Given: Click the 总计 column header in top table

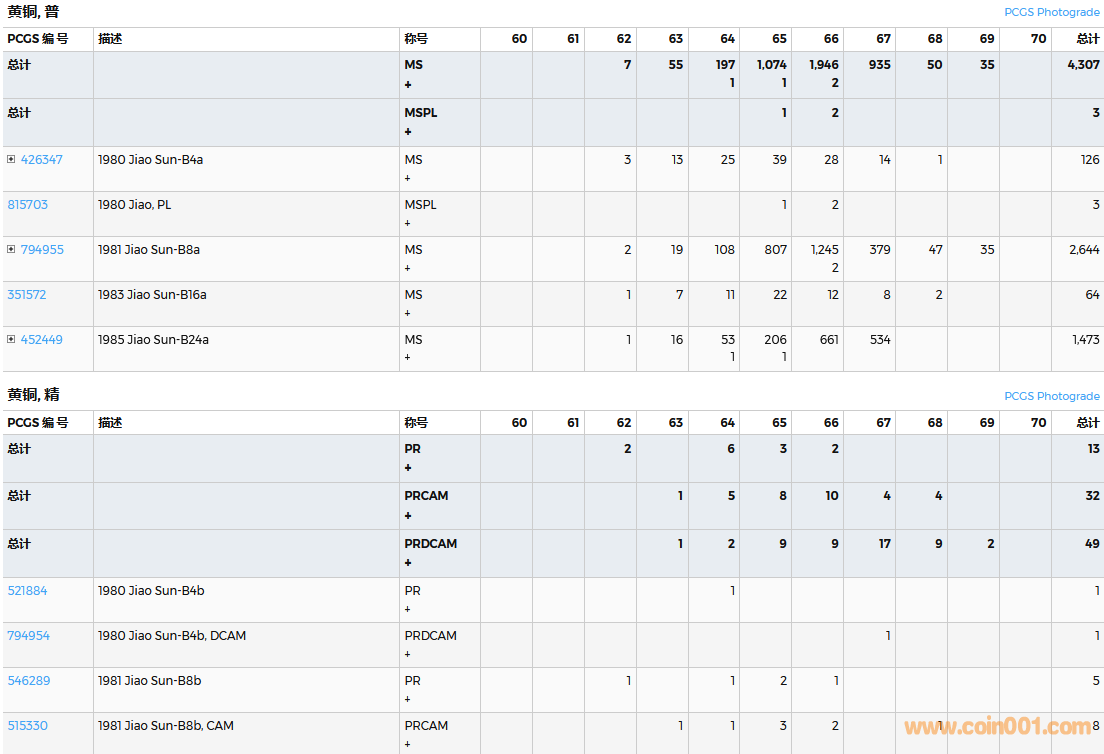Looking at the screenshot, I should coord(1087,39).
